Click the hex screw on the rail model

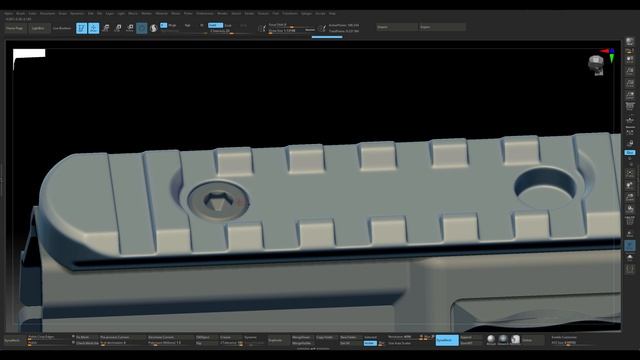[x=218, y=201]
